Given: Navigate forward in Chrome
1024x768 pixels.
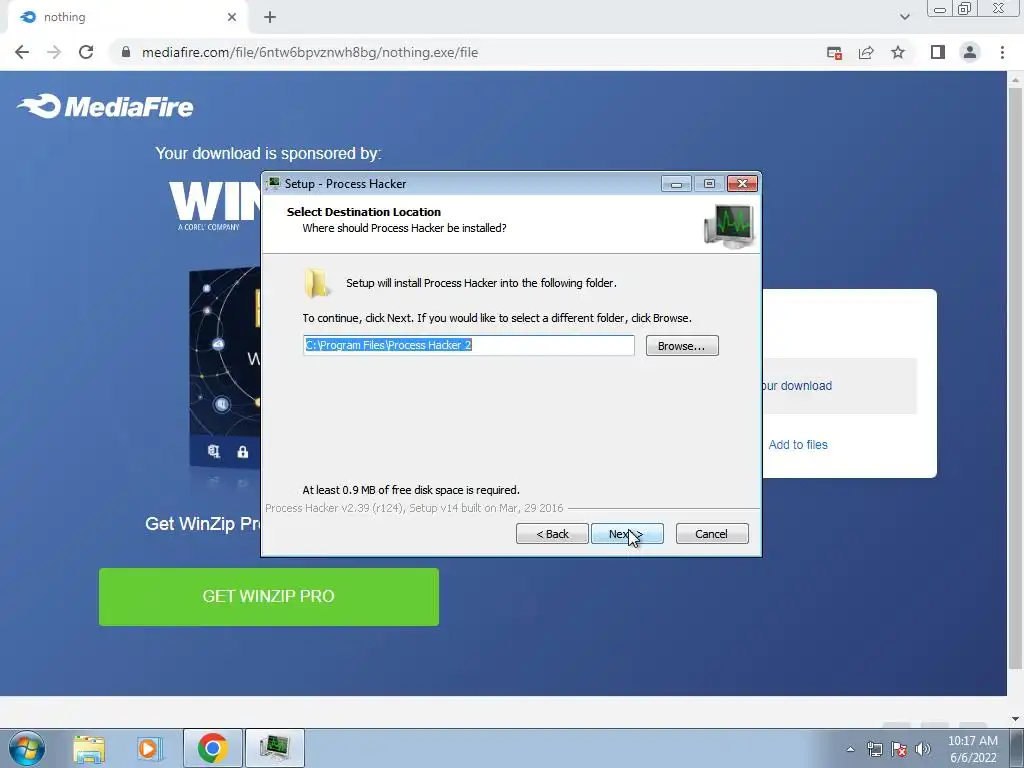Looking at the screenshot, I should pos(54,52).
